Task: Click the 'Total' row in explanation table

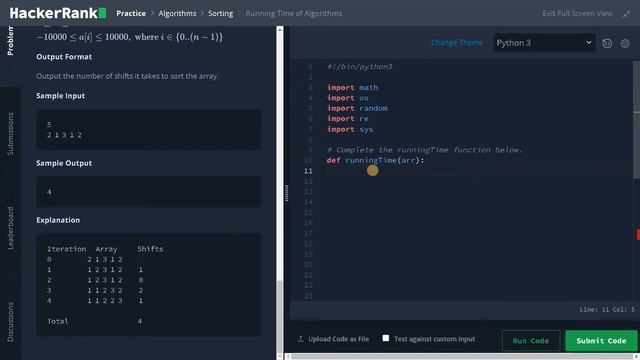Action: [x=95, y=321]
